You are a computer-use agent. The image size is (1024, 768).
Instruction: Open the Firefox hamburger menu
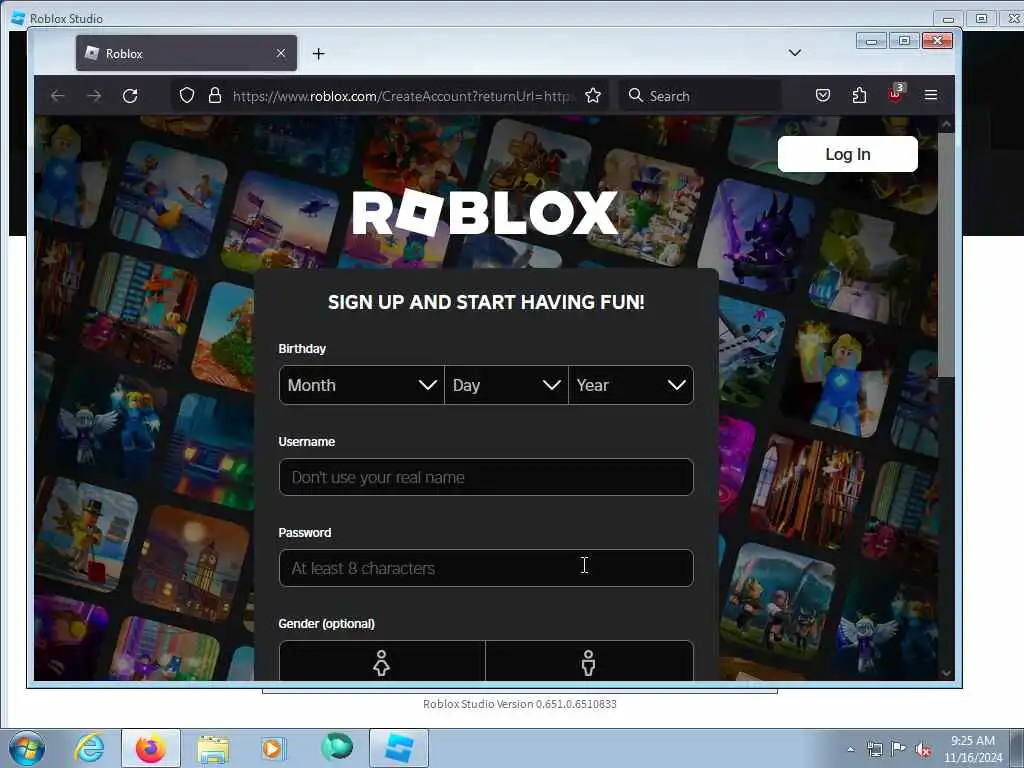click(931, 95)
